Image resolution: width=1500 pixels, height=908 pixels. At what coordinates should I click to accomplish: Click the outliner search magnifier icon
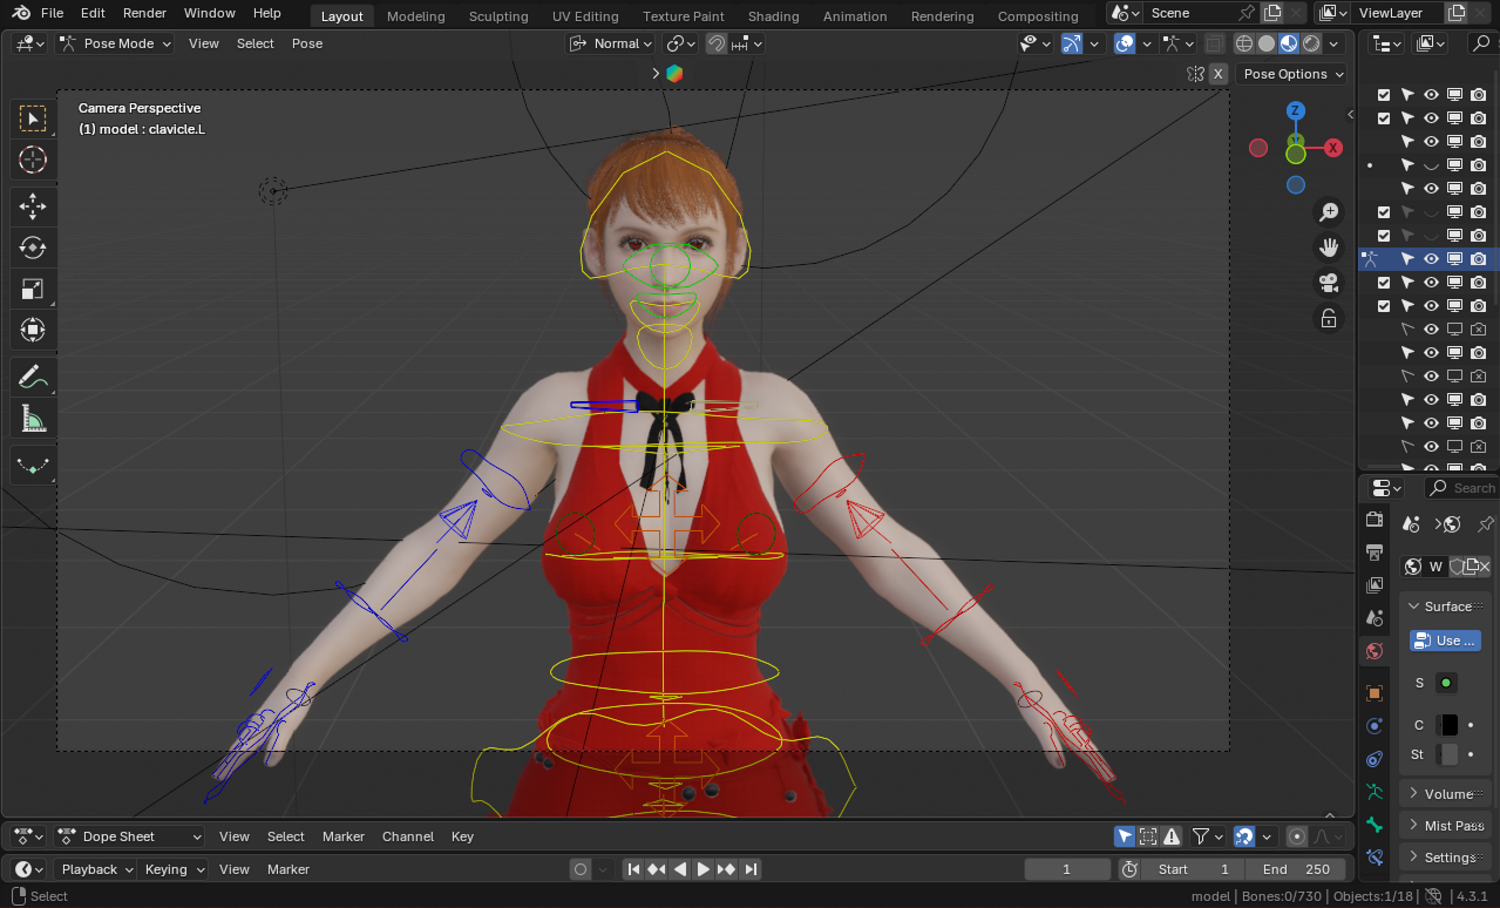coord(1481,43)
